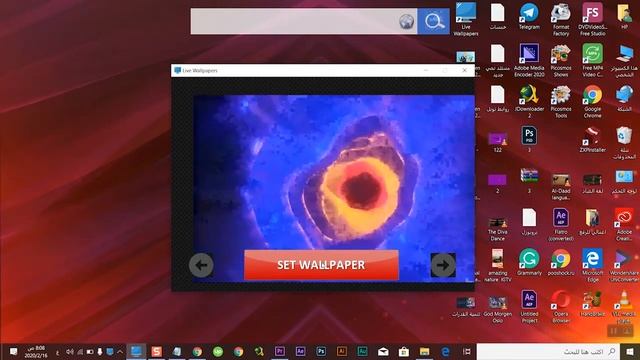Open the VLC media player shortcut
This screenshot has height=360, width=640.
624,306
